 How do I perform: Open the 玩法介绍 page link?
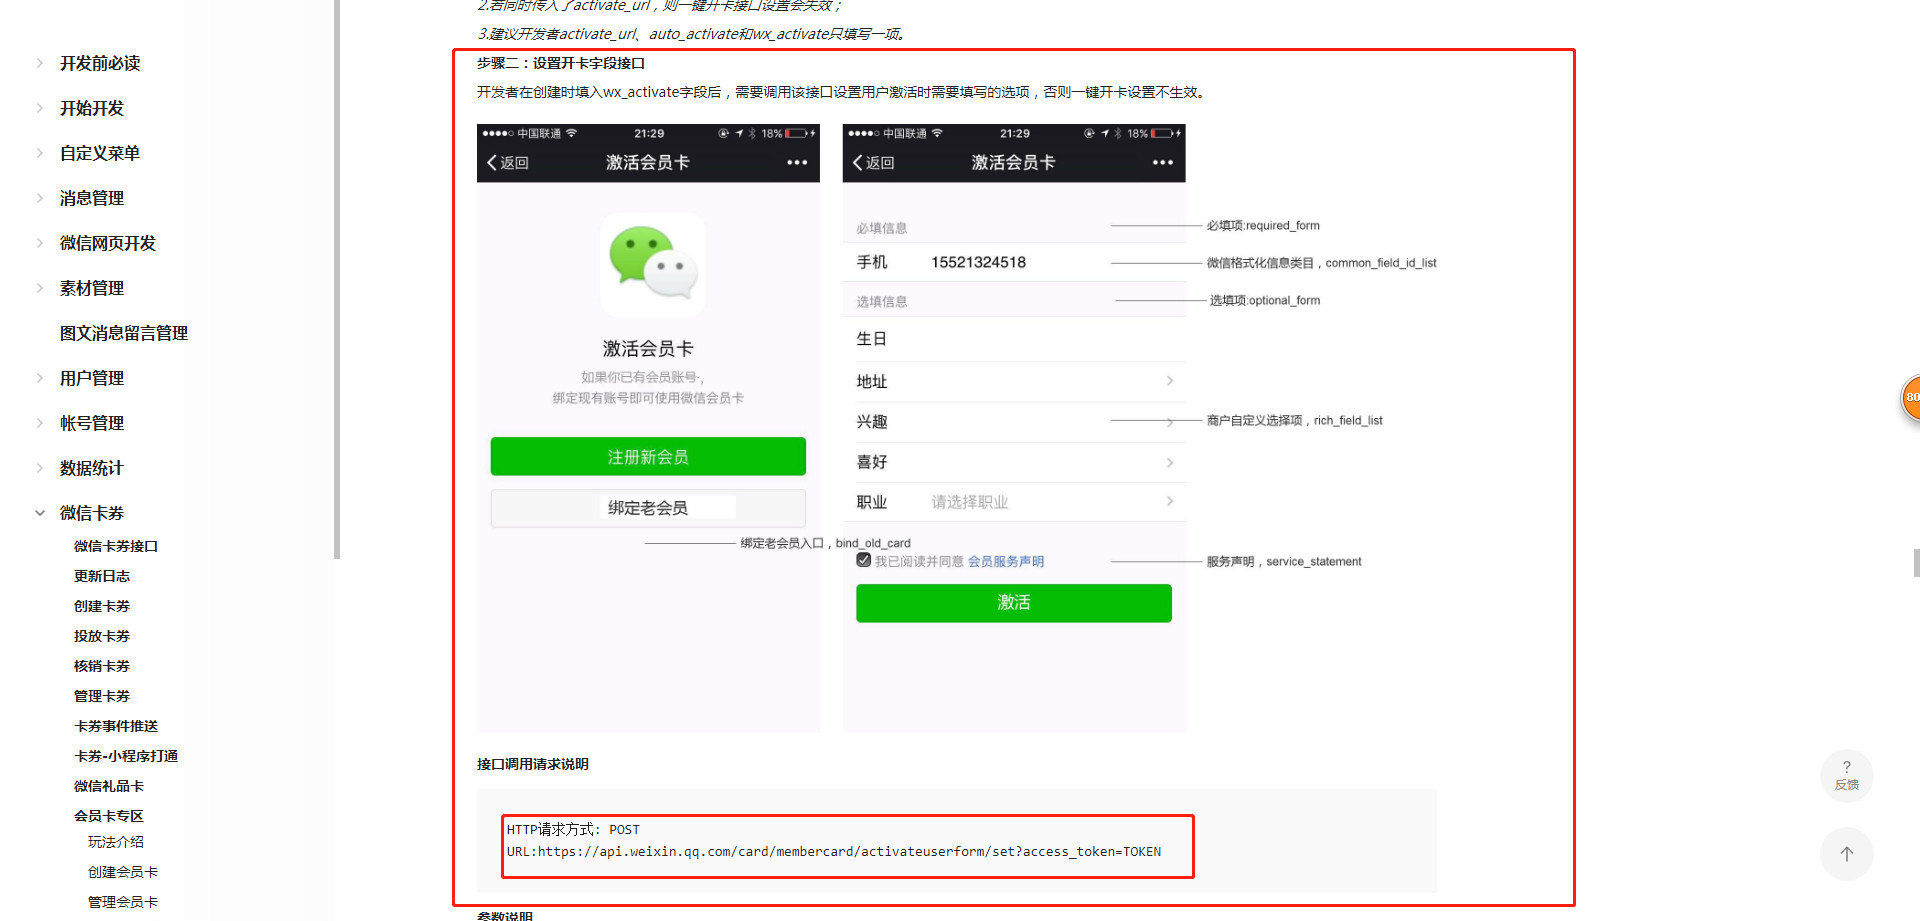click(116, 842)
